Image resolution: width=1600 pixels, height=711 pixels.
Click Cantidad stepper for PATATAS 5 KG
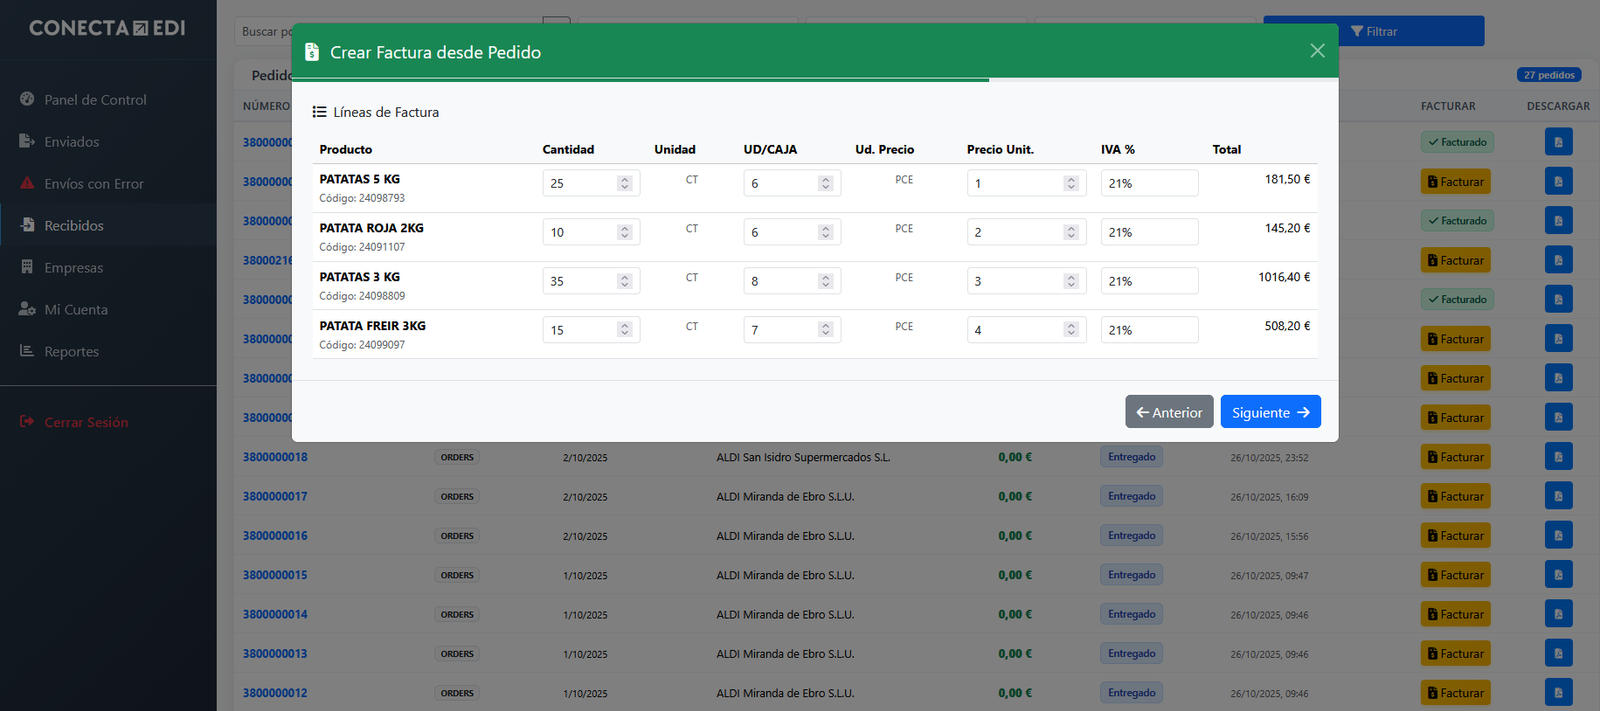click(625, 183)
